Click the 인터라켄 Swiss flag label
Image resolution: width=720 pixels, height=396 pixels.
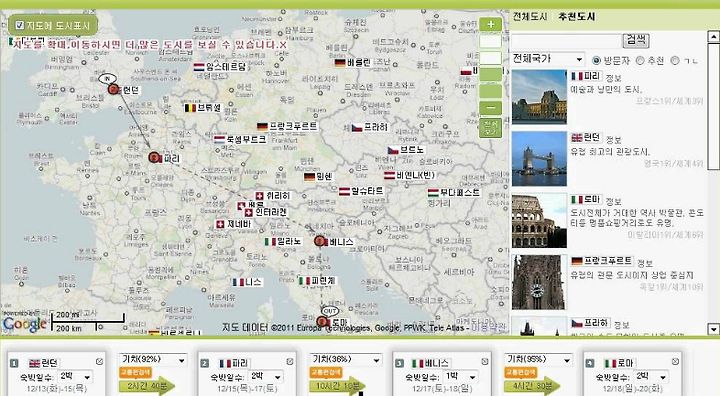pos(266,212)
